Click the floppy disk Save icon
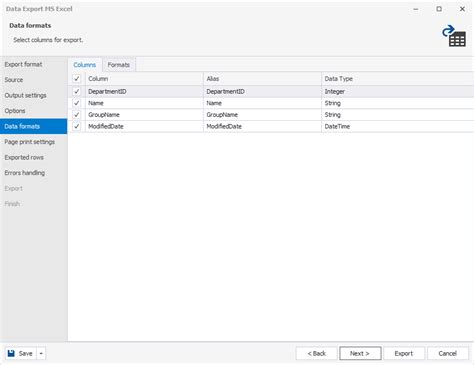Image resolution: width=474 pixels, height=365 pixels. pyautogui.click(x=11, y=353)
